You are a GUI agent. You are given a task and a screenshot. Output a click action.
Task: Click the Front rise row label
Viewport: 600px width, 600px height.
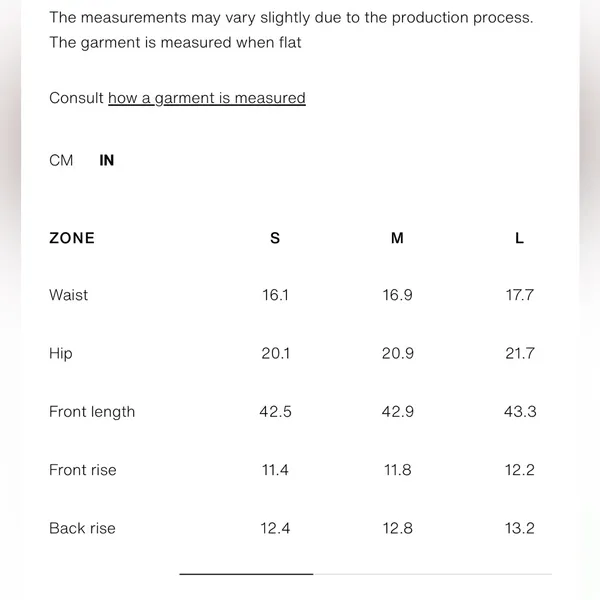pos(83,470)
